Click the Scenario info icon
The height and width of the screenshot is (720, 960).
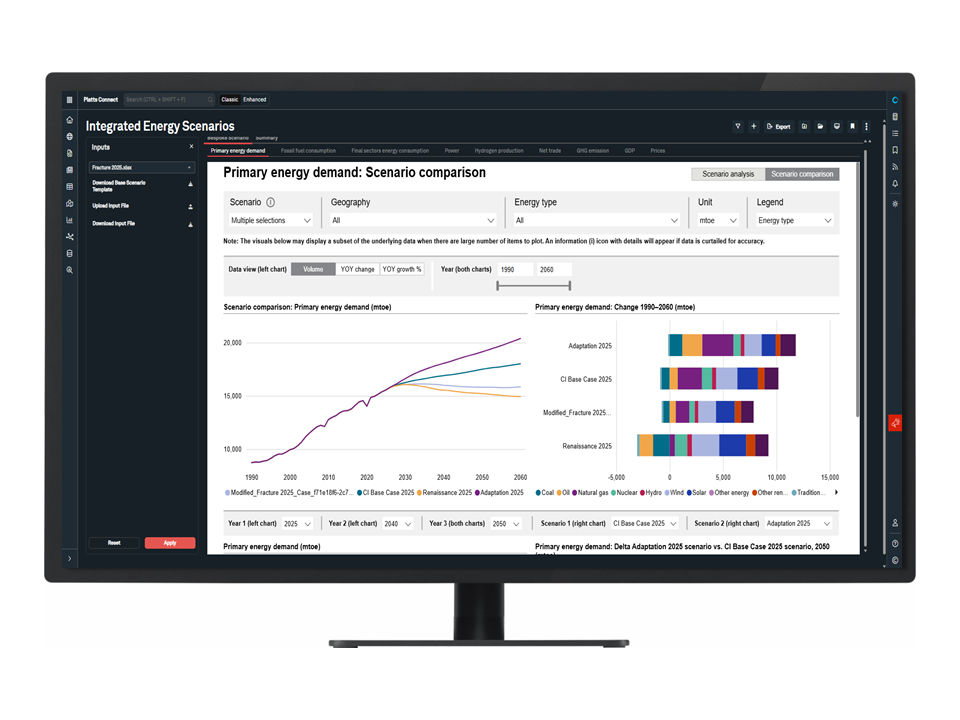(271, 202)
